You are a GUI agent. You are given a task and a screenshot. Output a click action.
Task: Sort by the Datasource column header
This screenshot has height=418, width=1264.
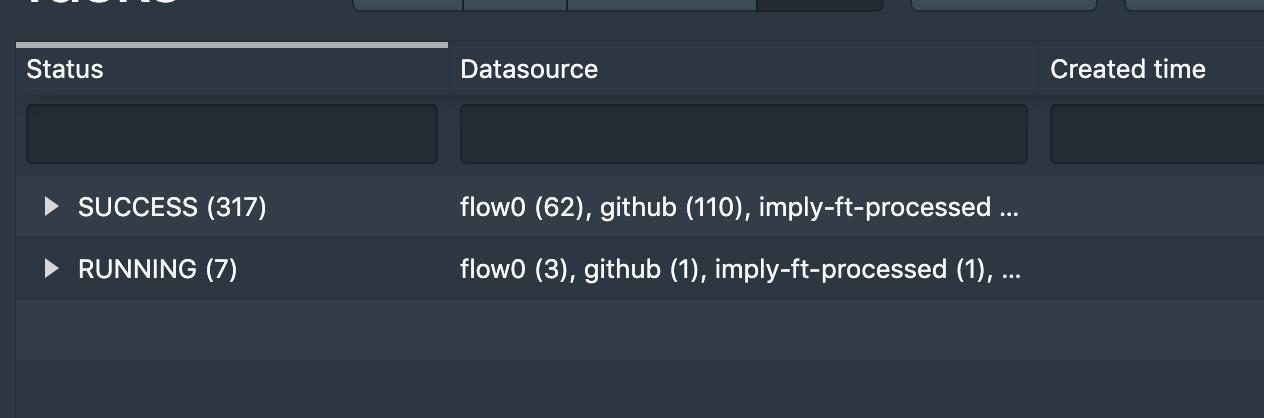(529, 69)
